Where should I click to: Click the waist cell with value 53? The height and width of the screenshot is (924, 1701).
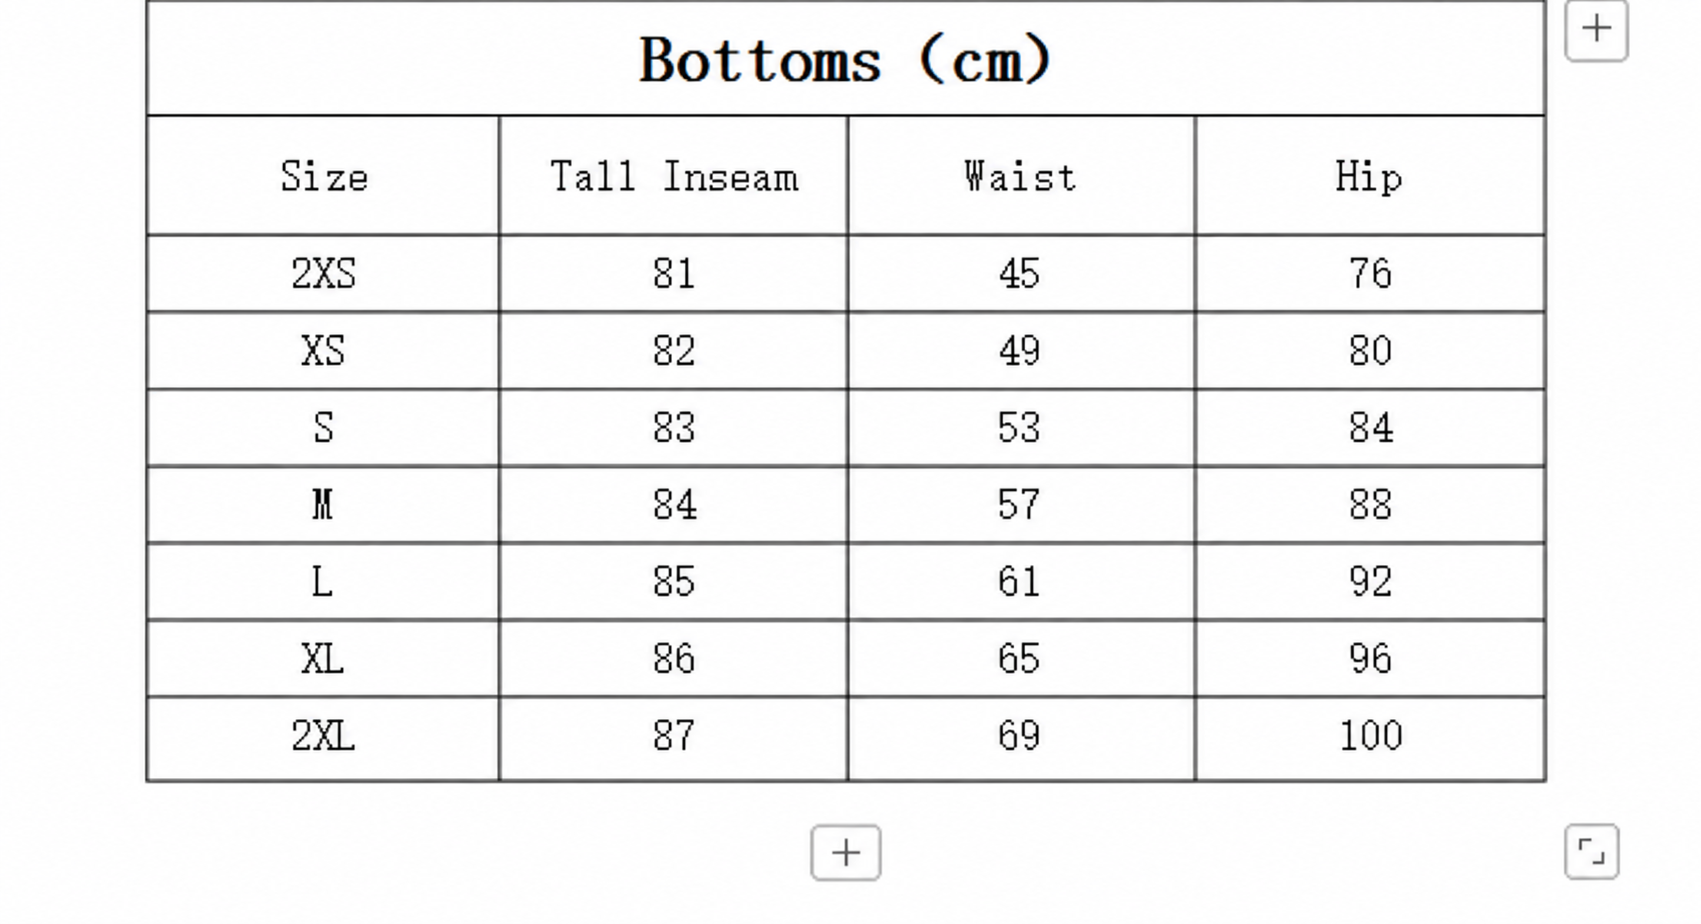coord(1021,428)
